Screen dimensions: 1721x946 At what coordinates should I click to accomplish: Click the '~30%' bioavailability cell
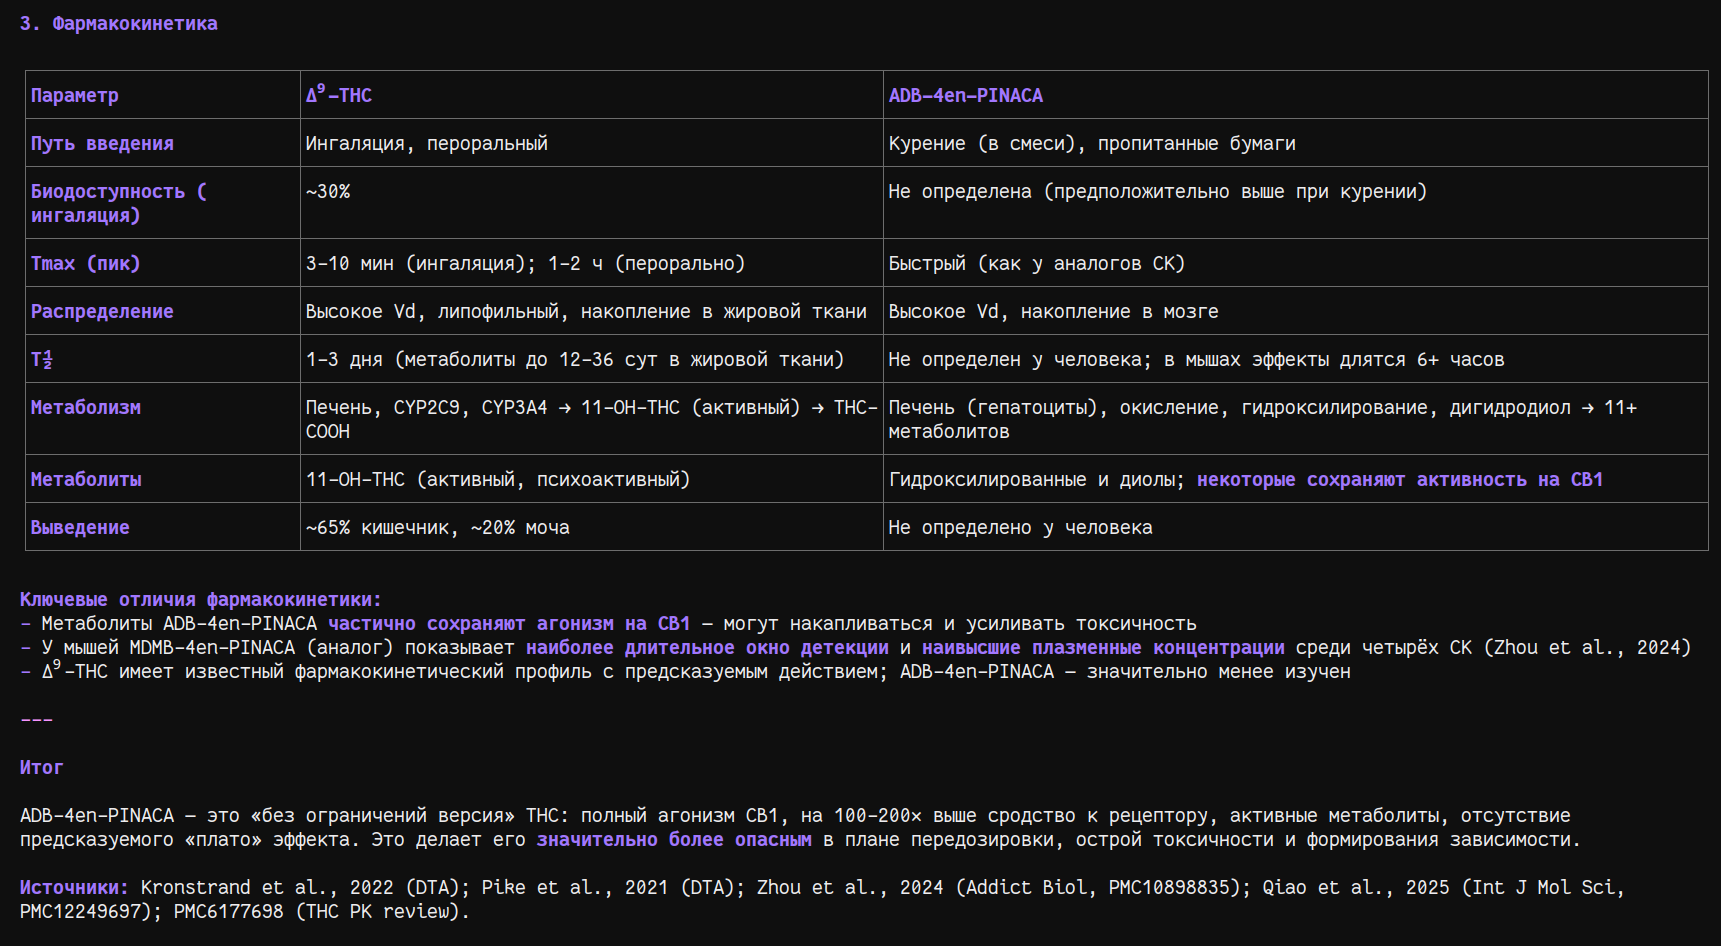tap(328, 192)
